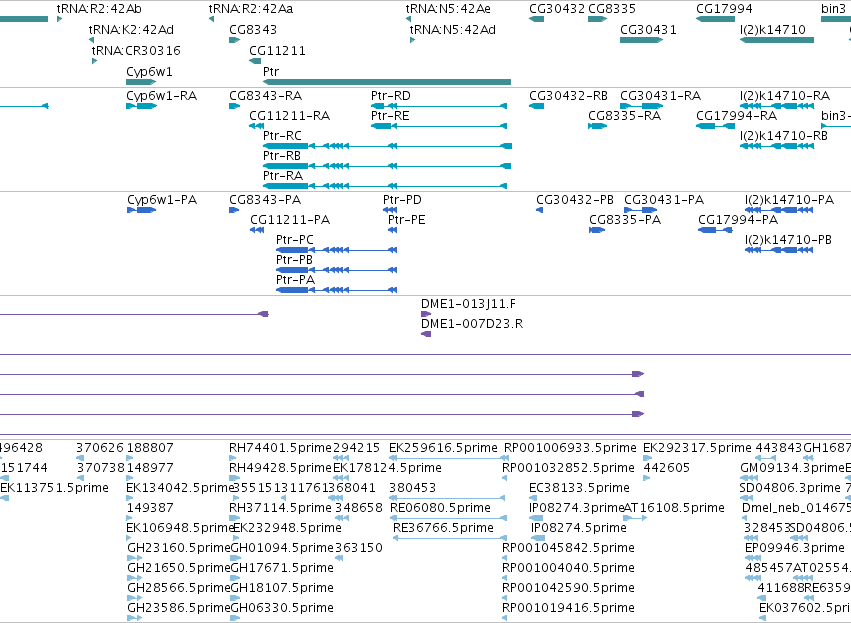Screen dimensions: 851x623
Task: Select EST EK134042.5prime
Action: tap(180, 488)
